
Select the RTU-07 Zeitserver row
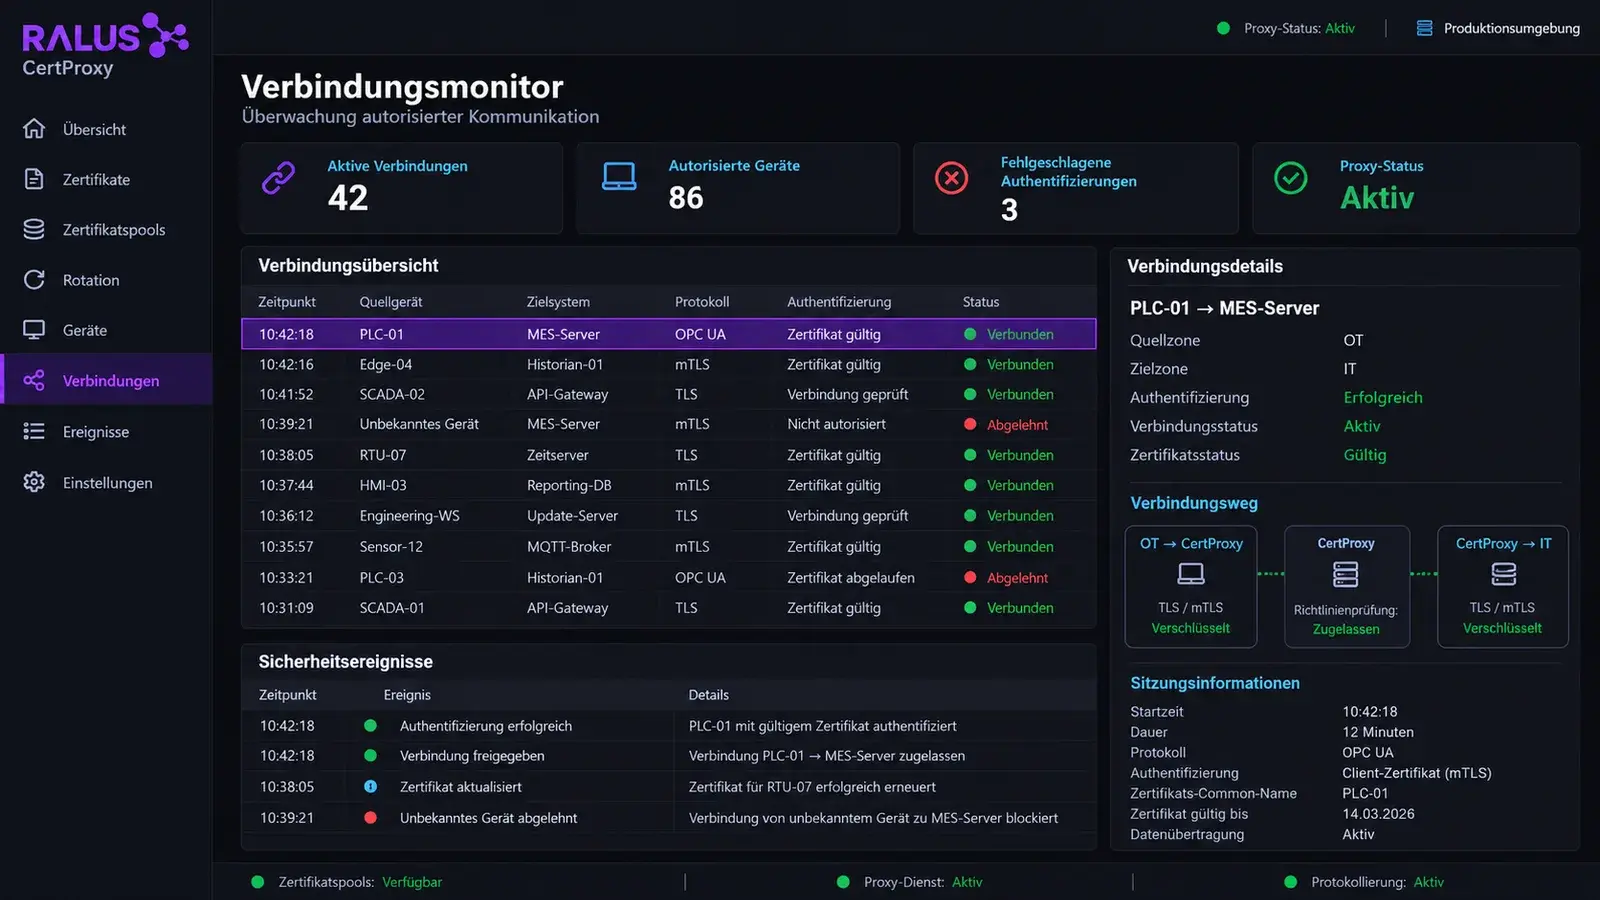[668, 455]
